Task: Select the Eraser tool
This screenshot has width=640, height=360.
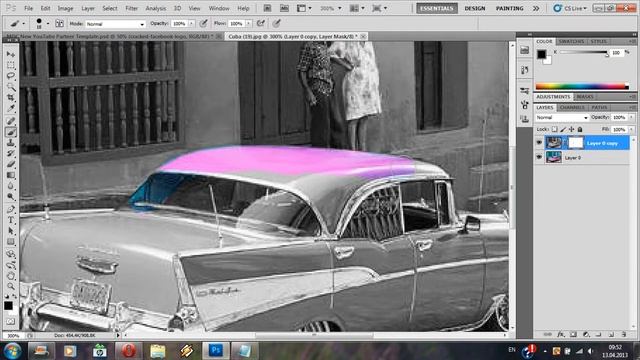Action: (x=11, y=164)
